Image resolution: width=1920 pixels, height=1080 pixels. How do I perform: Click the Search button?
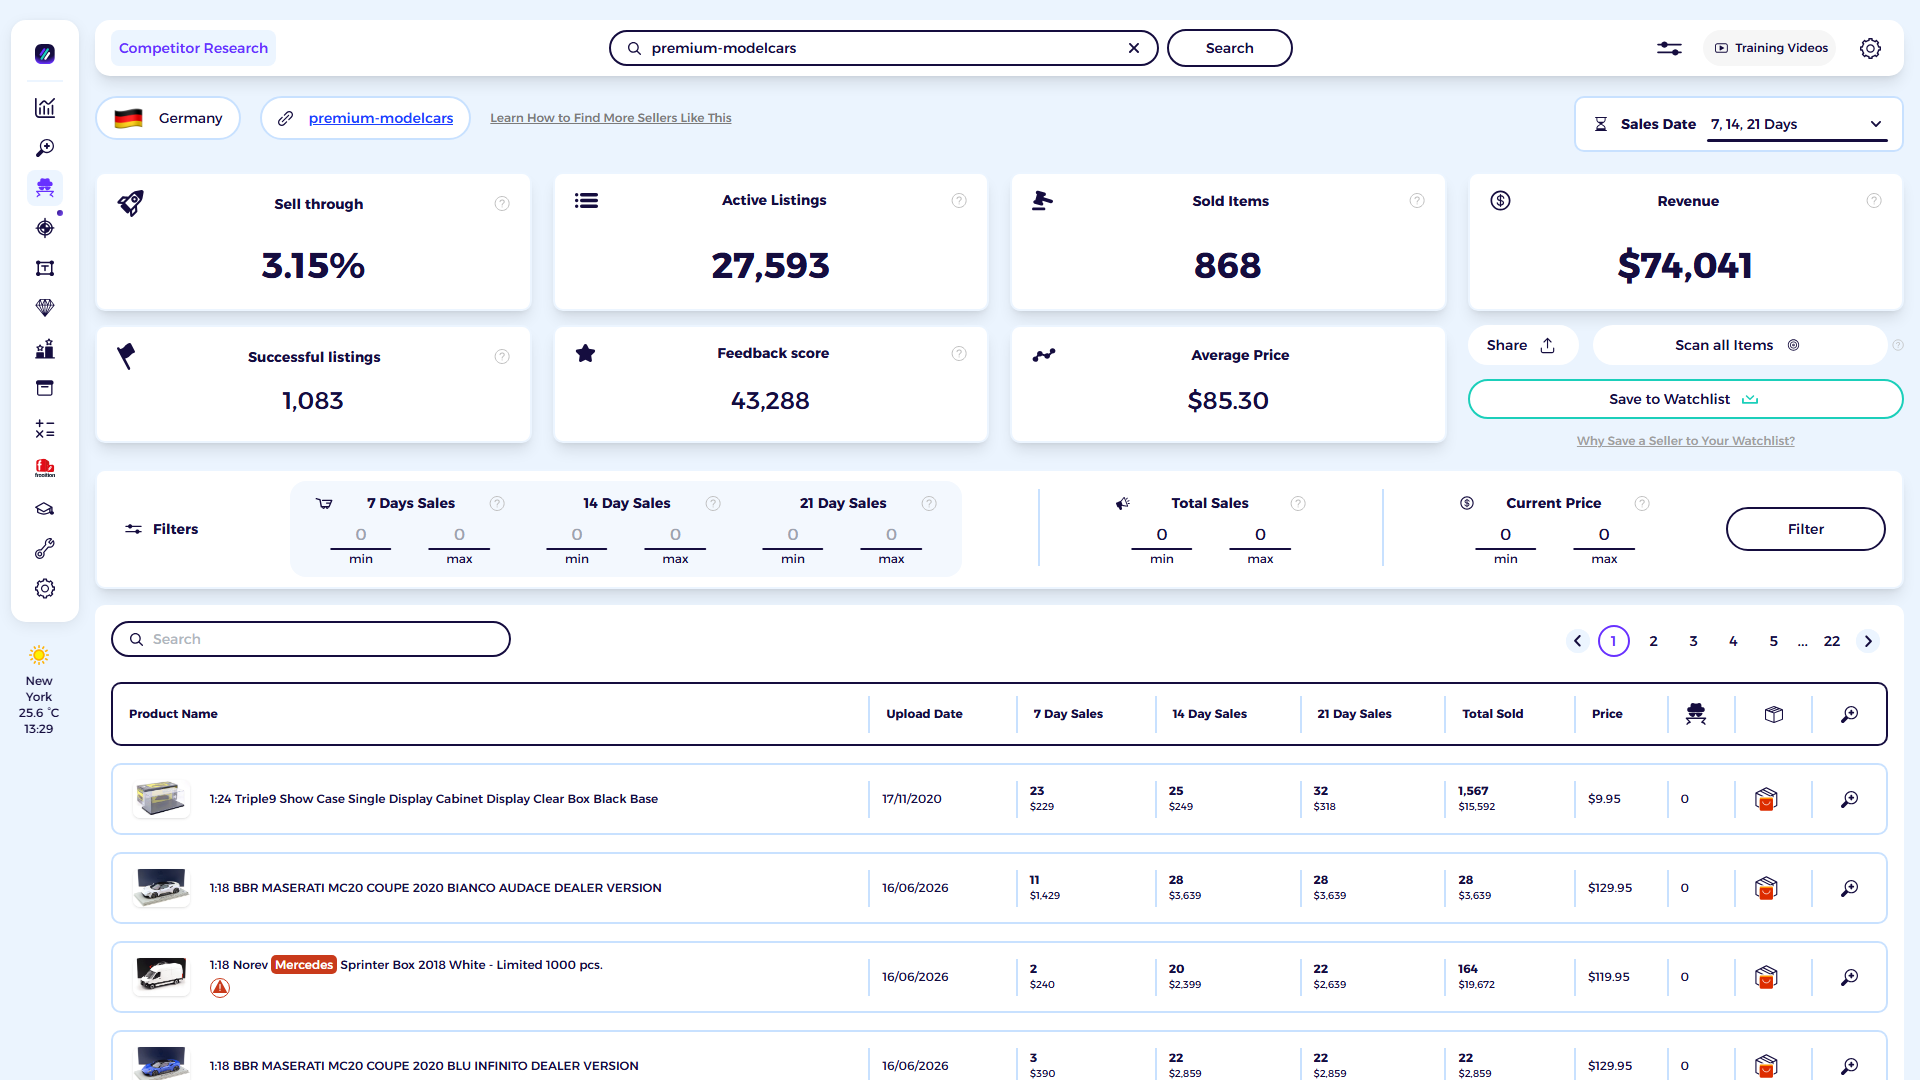point(1229,48)
